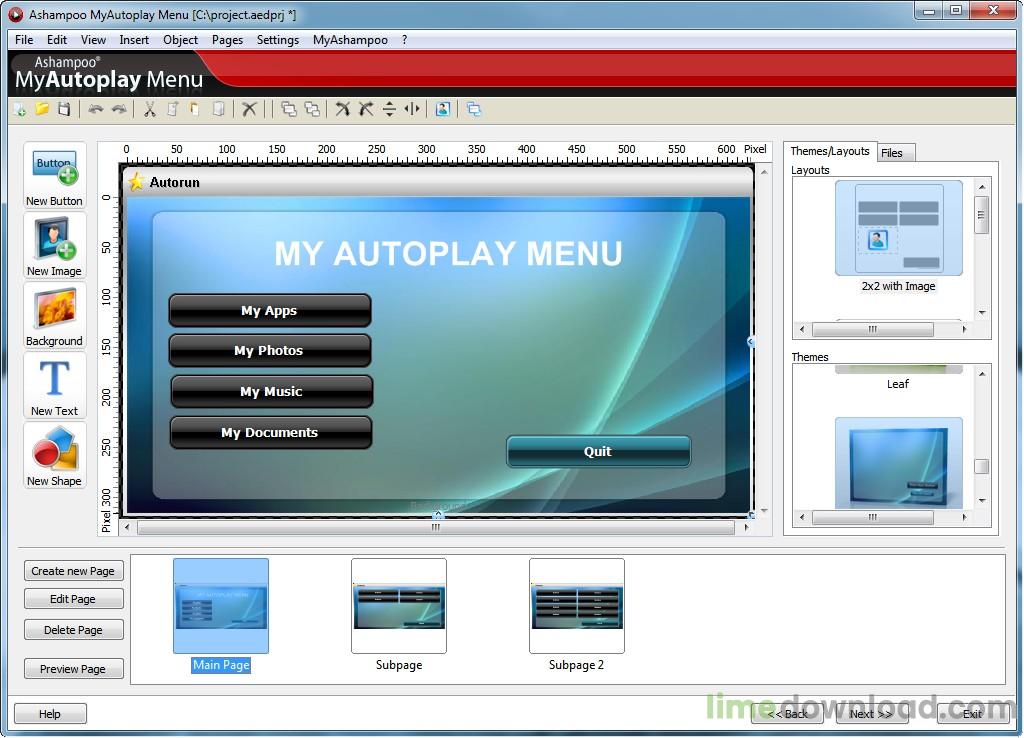Image resolution: width=1024 pixels, height=738 pixels.
Task: Click the Preview Page button
Action: [73, 668]
